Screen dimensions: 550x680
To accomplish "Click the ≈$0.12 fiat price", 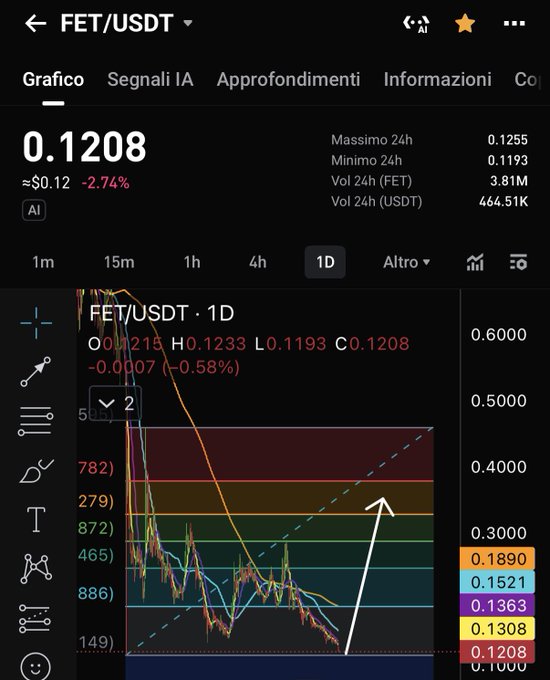I will click(x=46, y=183).
